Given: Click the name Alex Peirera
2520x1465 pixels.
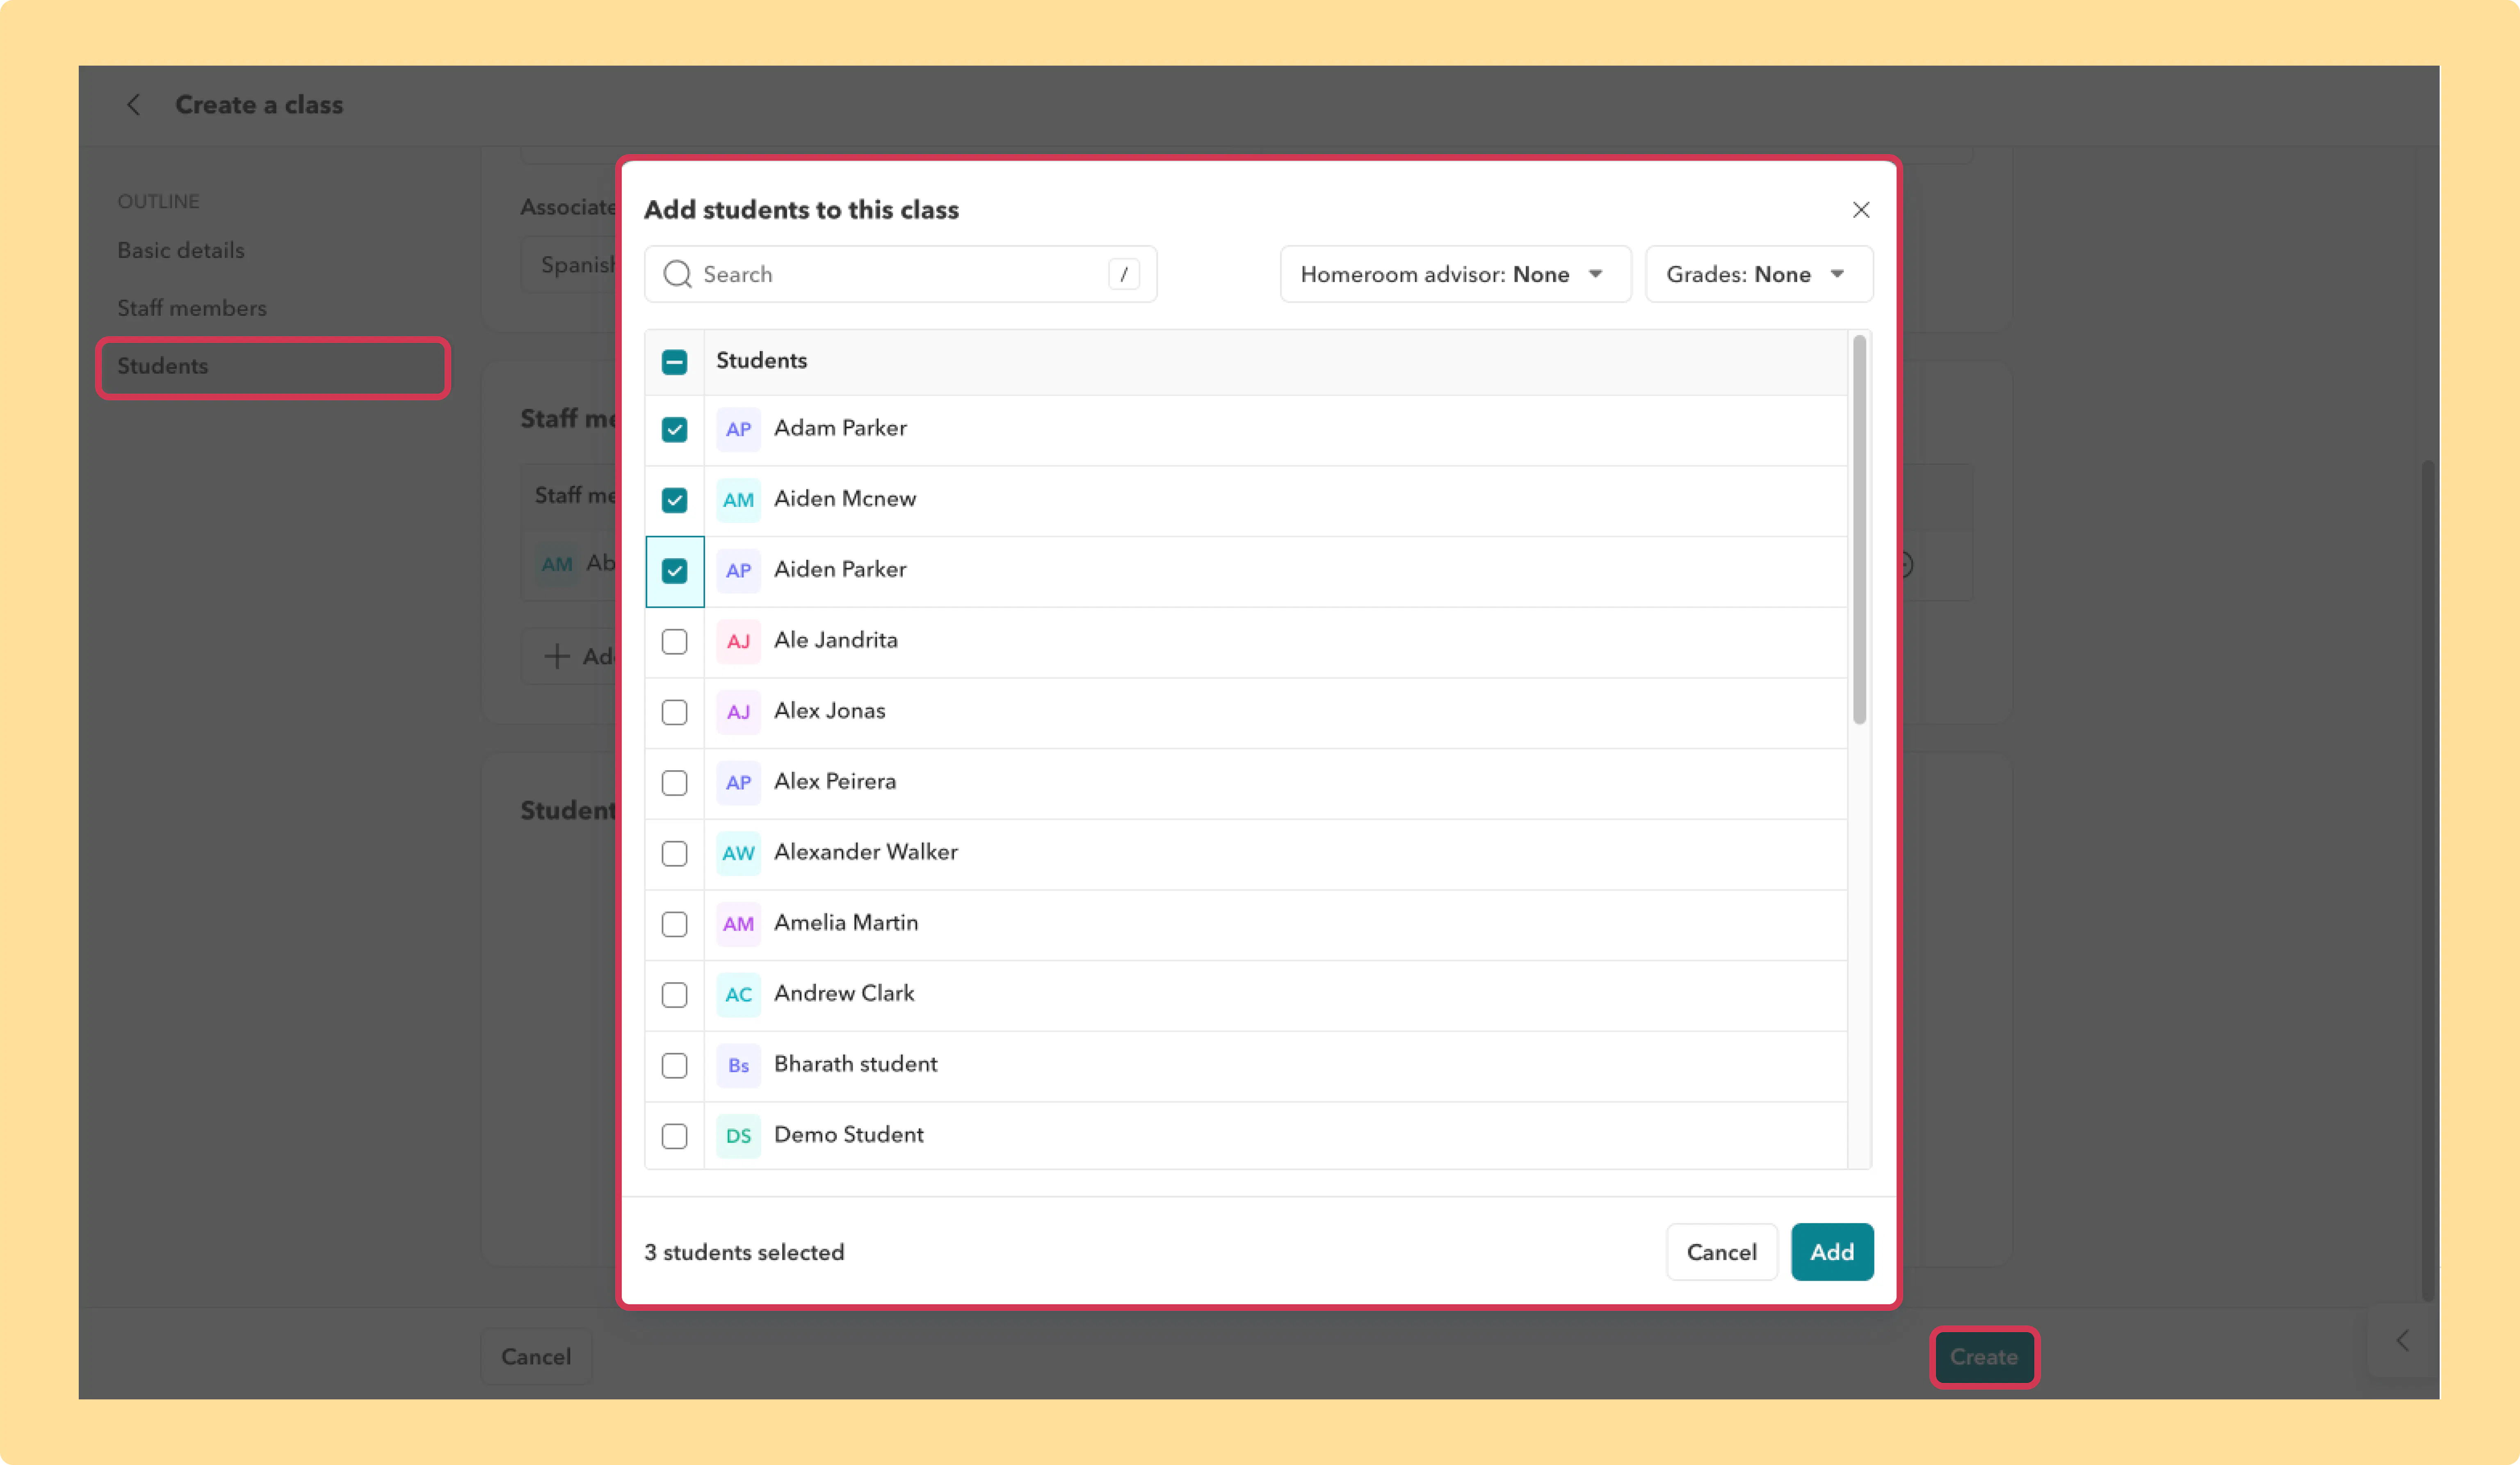Looking at the screenshot, I should (x=835, y=782).
